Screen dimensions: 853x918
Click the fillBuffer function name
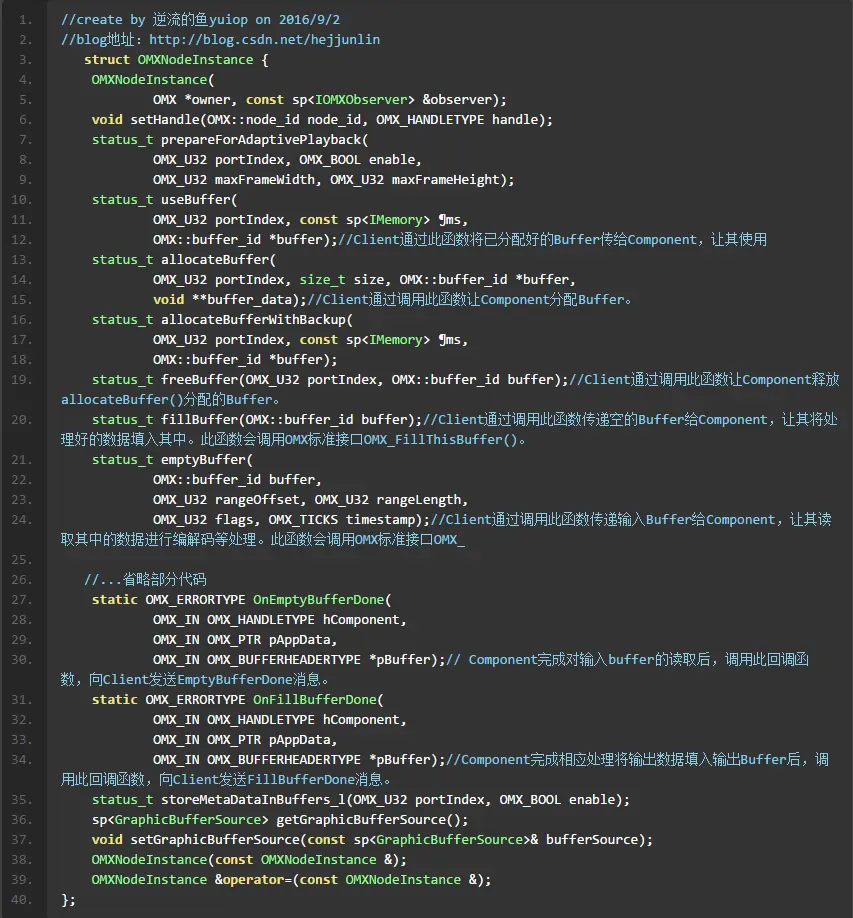199,419
